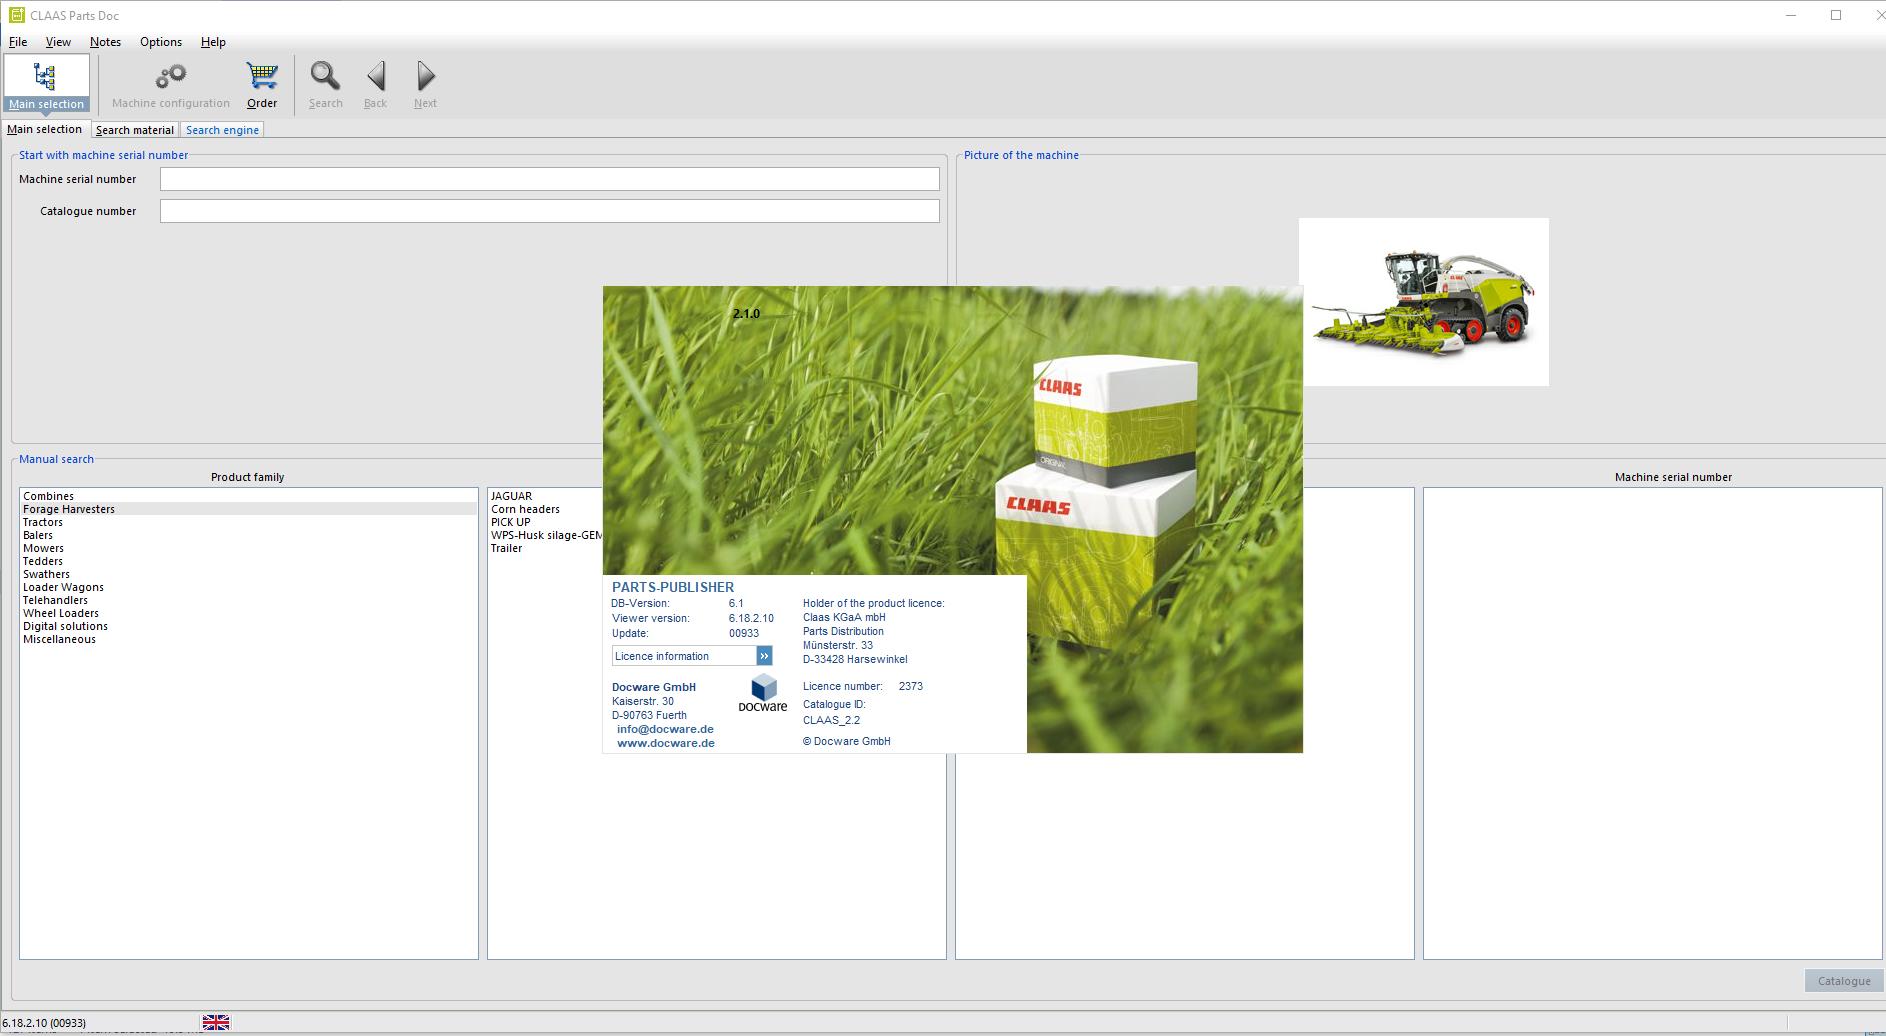This screenshot has height=1036, width=1886.
Task: Switch to the Search engine tab
Action: click(x=222, y=130)
